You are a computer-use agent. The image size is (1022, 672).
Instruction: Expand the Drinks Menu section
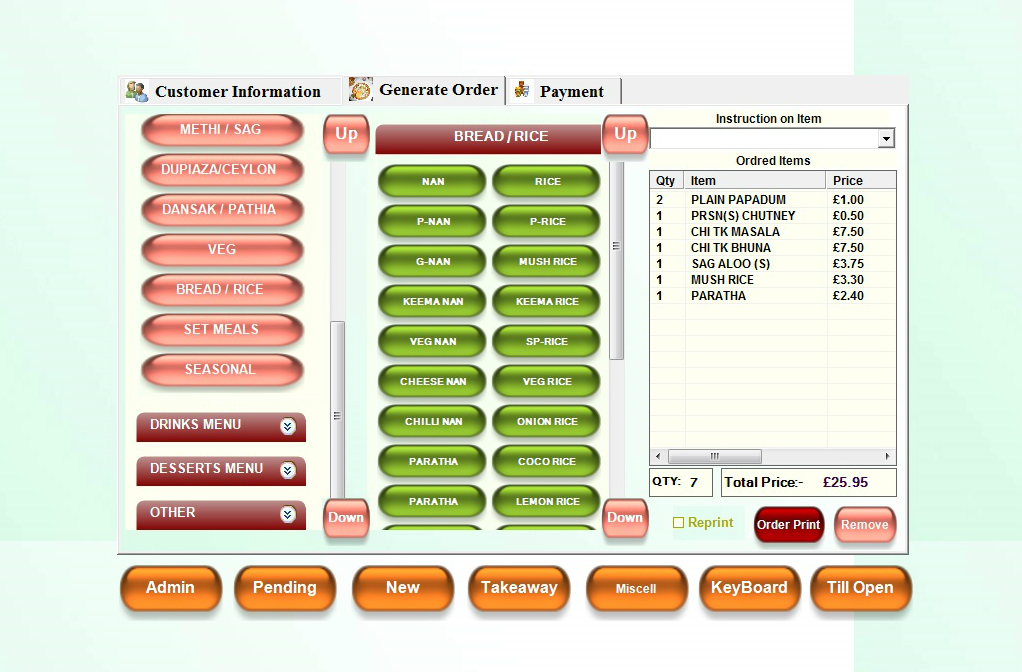coord(288,426)
